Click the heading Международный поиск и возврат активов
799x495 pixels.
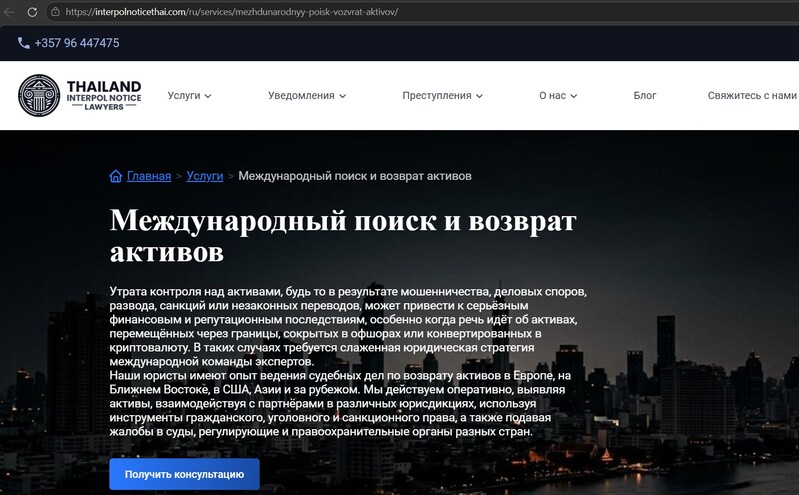tap(343, 236)
